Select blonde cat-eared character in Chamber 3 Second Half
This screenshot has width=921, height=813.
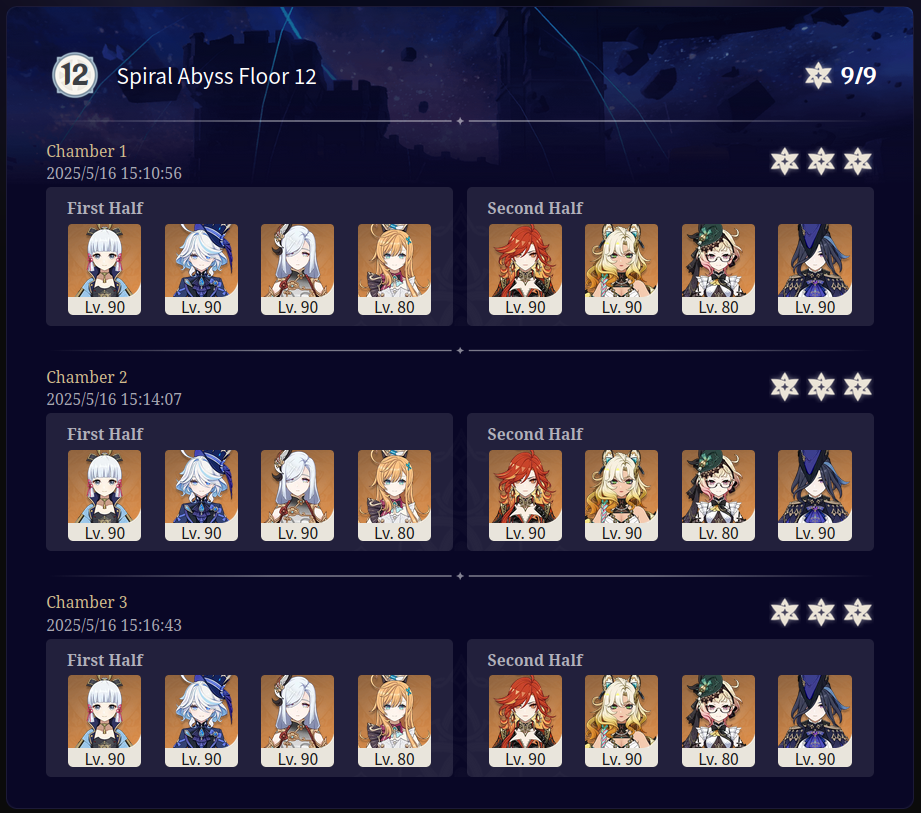tap(621, 721)
